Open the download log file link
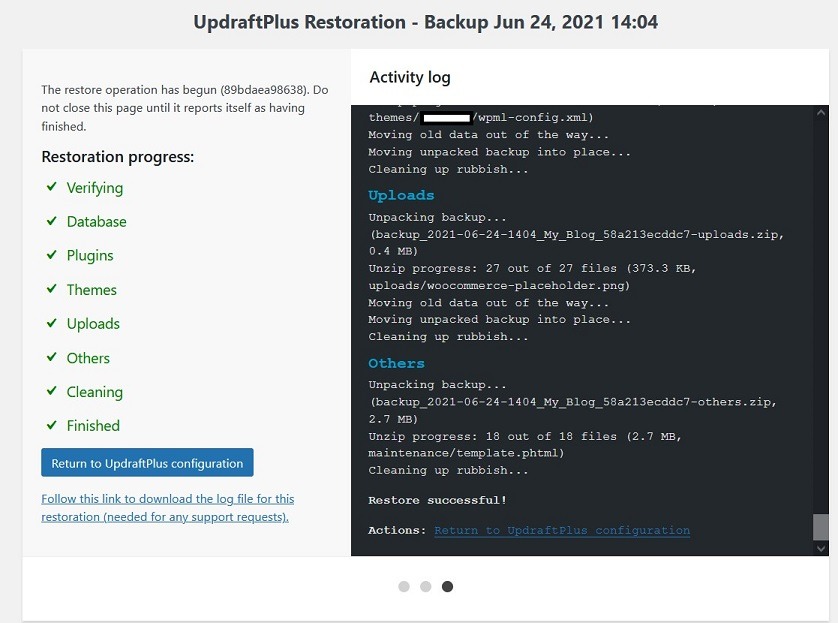The width and height of the screenshot is (838, 623). click(167, 508)
